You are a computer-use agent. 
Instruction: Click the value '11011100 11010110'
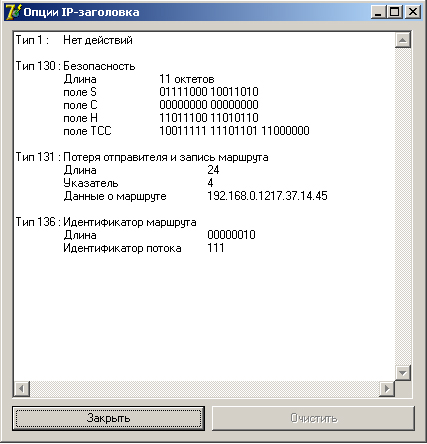coord(209,118)
